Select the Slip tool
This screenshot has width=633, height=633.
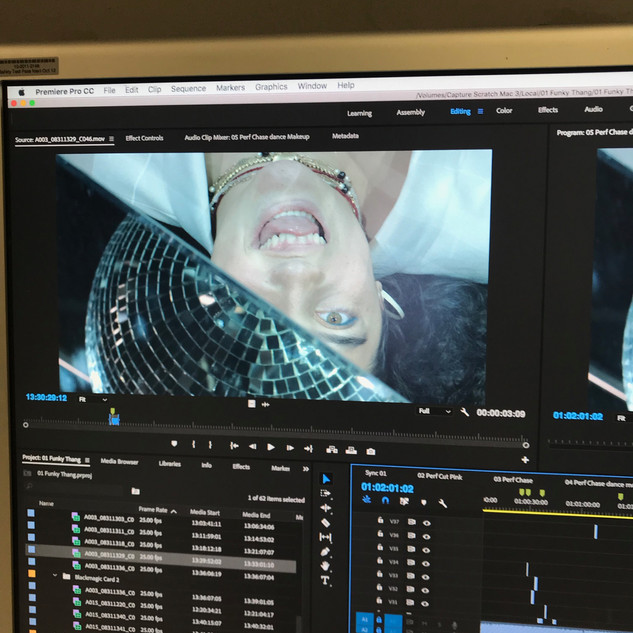325,537
